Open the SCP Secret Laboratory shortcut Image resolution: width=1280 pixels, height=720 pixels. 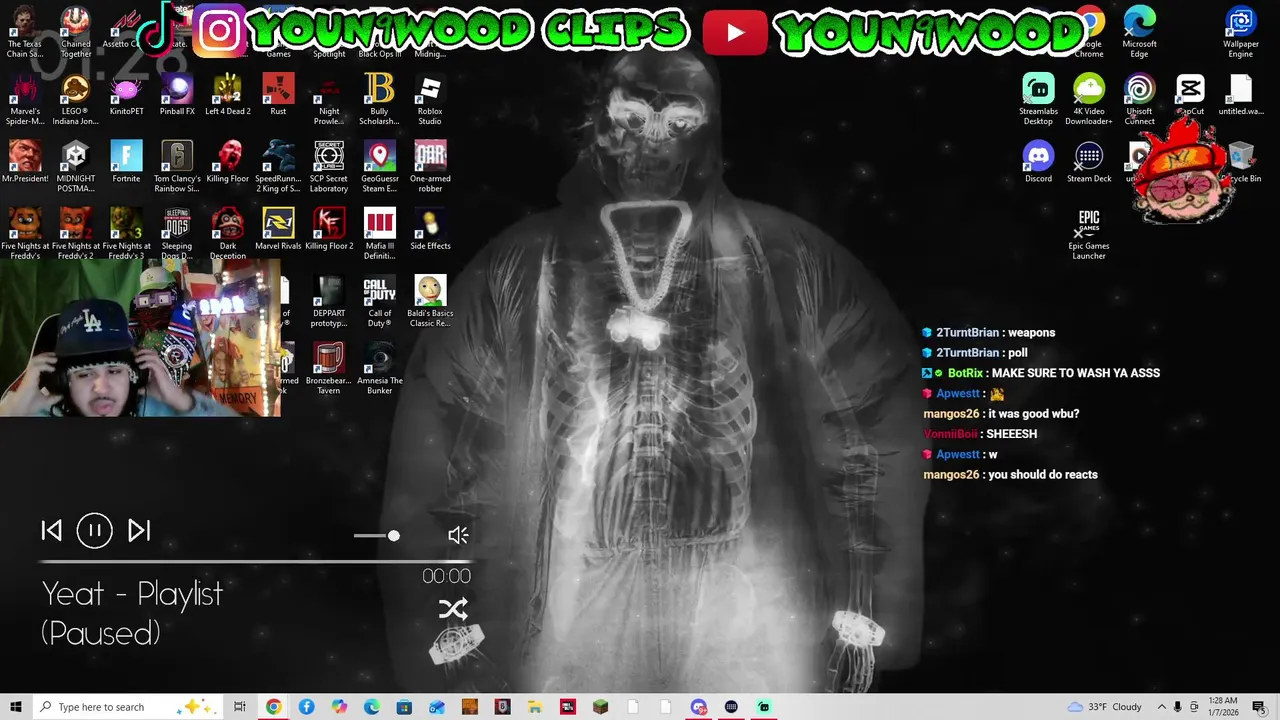pos(329,167)
